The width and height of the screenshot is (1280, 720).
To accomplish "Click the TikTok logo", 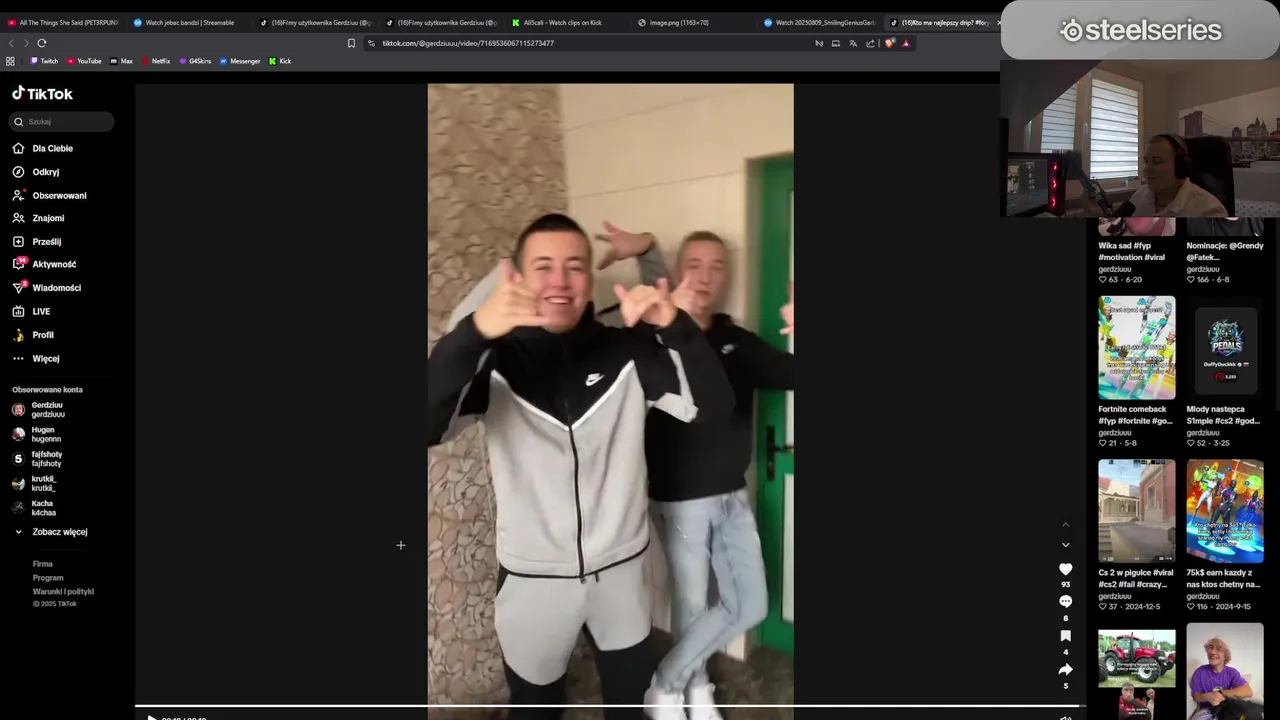I will [42, 94].
